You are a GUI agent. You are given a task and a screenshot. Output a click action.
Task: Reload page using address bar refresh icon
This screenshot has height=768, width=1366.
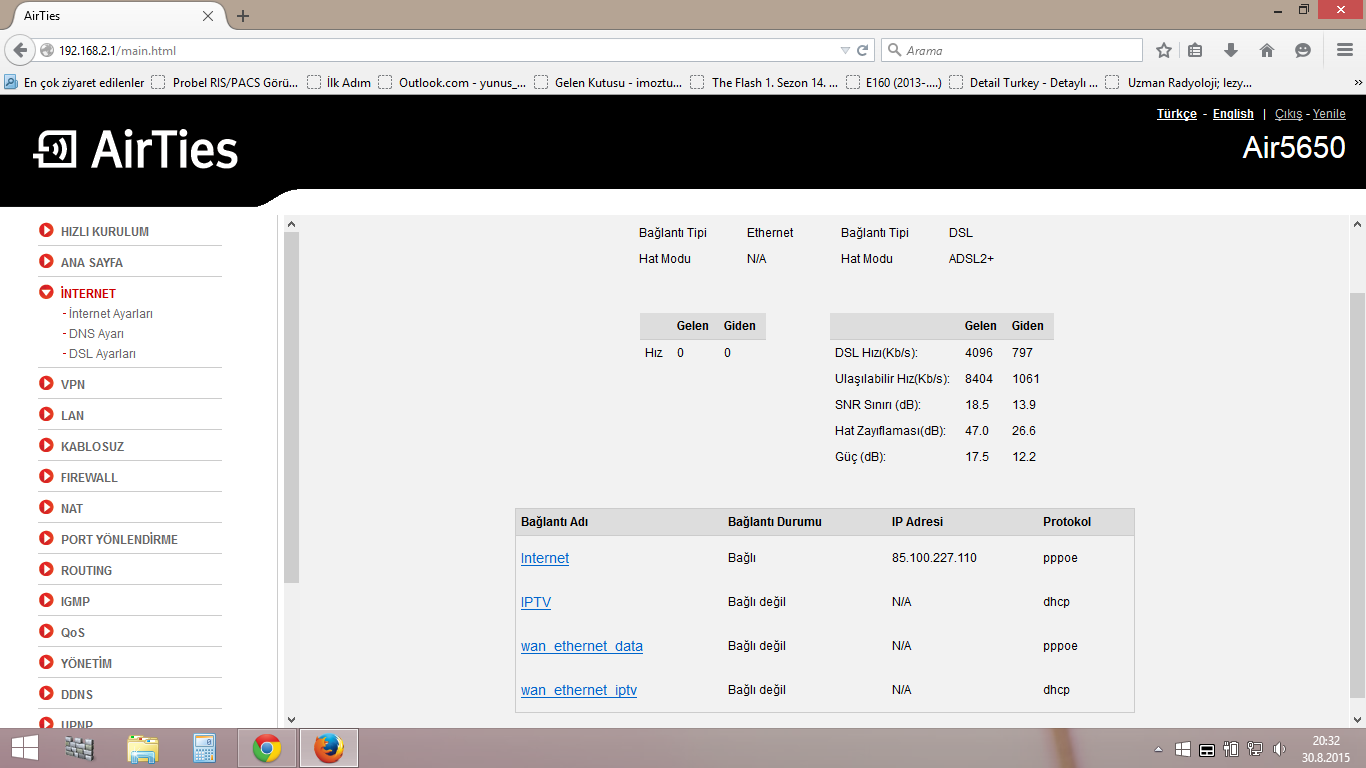863,50
